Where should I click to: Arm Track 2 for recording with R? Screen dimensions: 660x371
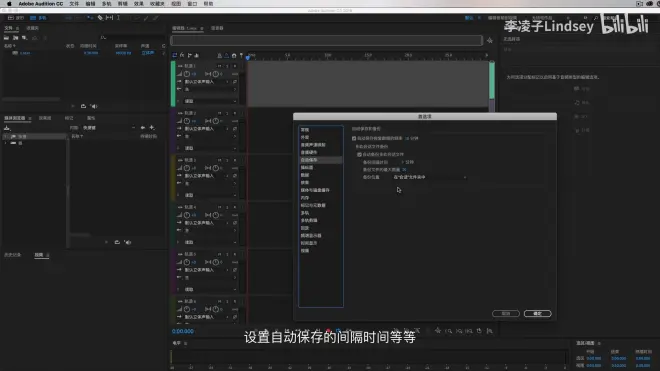tap(235, 113)
